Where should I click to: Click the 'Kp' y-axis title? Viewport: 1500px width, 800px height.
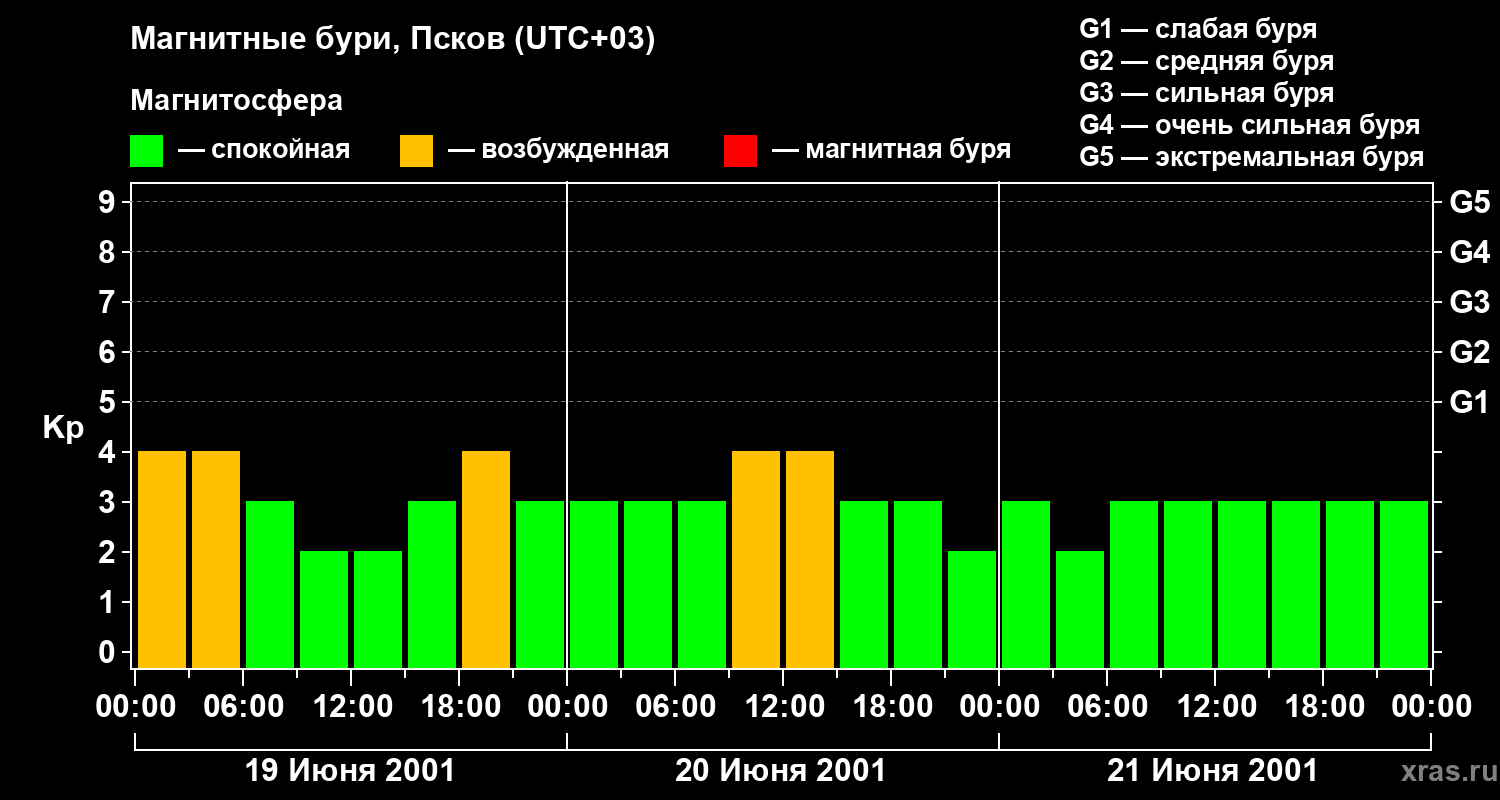click(63, 428)
